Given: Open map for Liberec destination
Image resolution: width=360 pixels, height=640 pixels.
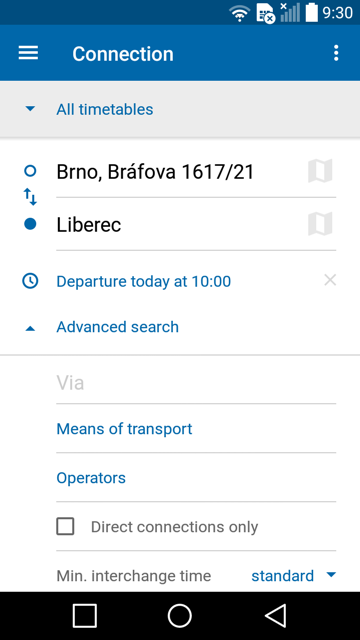Looking at the screenshot, I should [320, 224].
